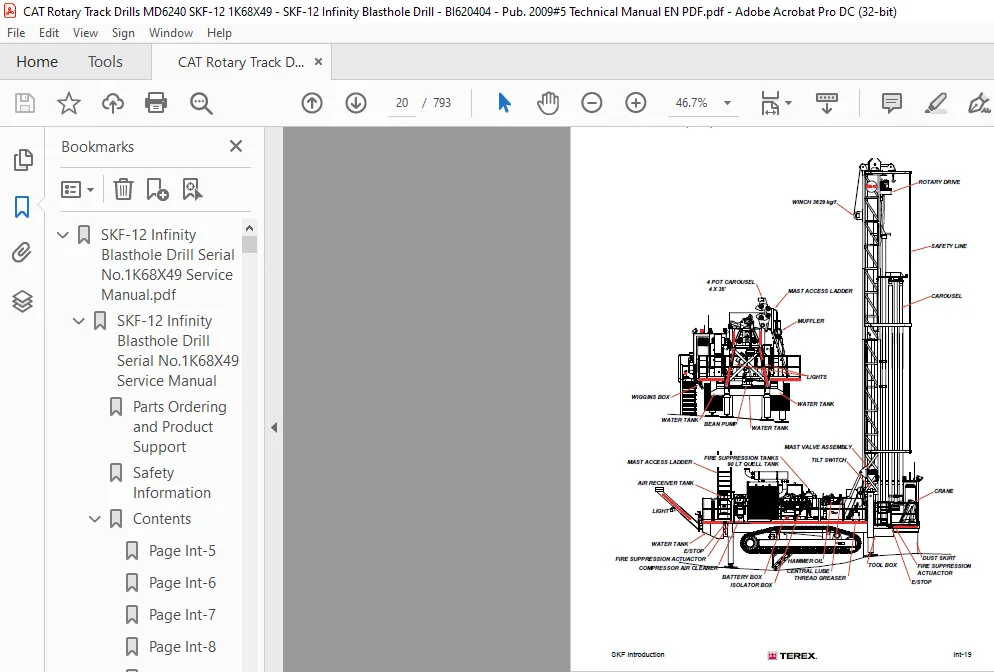Add a comment sticky note
Screen dimensions: 994x672
pyautogui.click(x=891, y=103)
